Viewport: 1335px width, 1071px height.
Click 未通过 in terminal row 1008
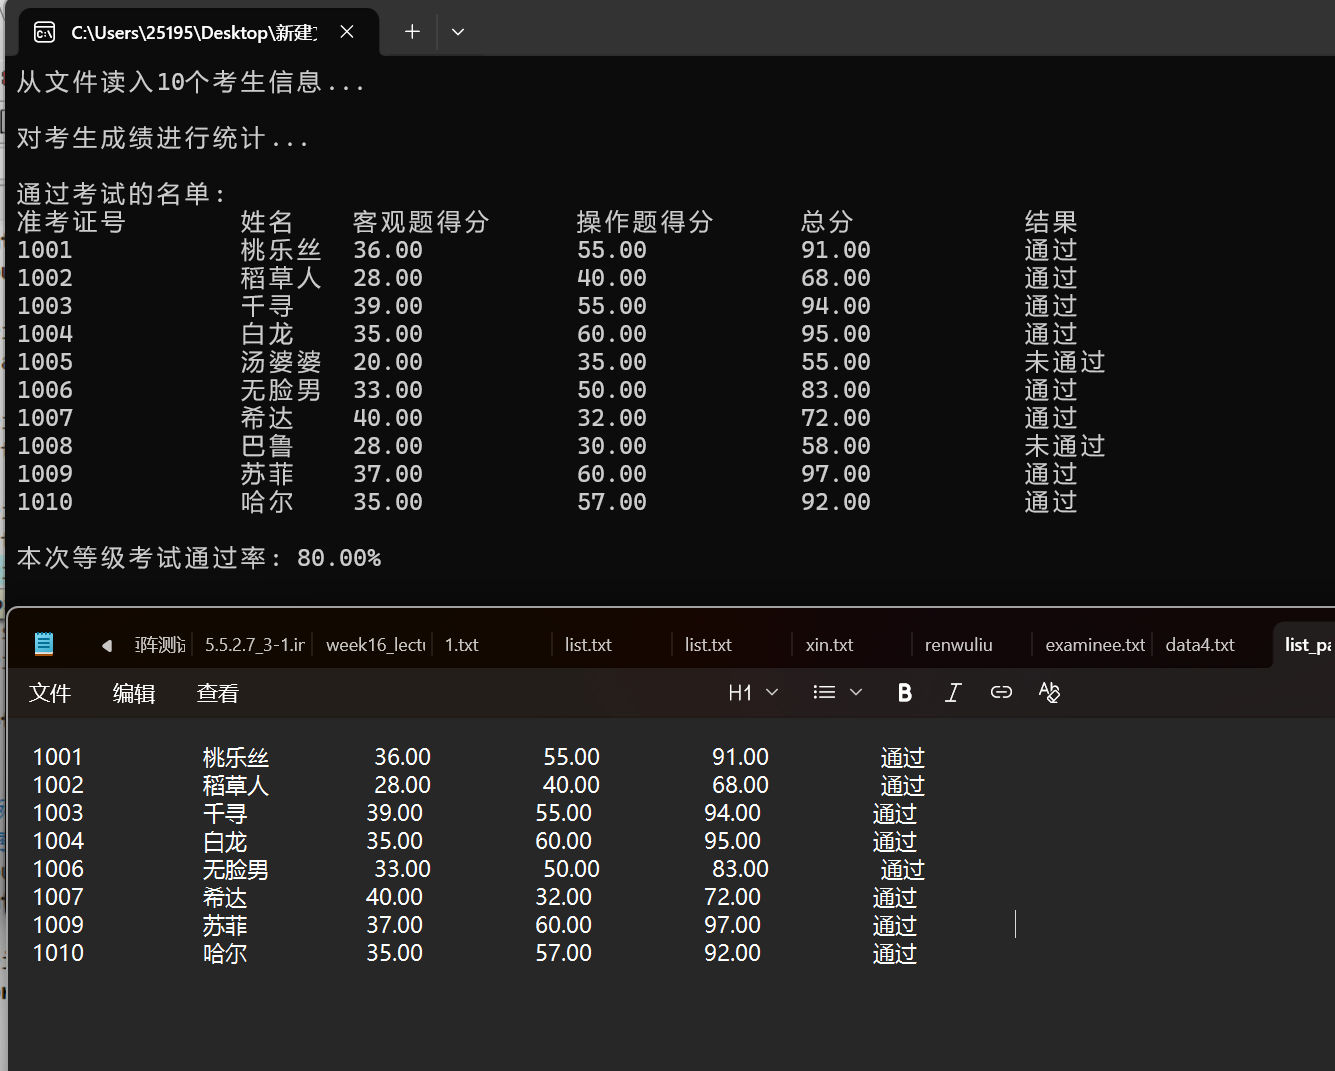1065,446
